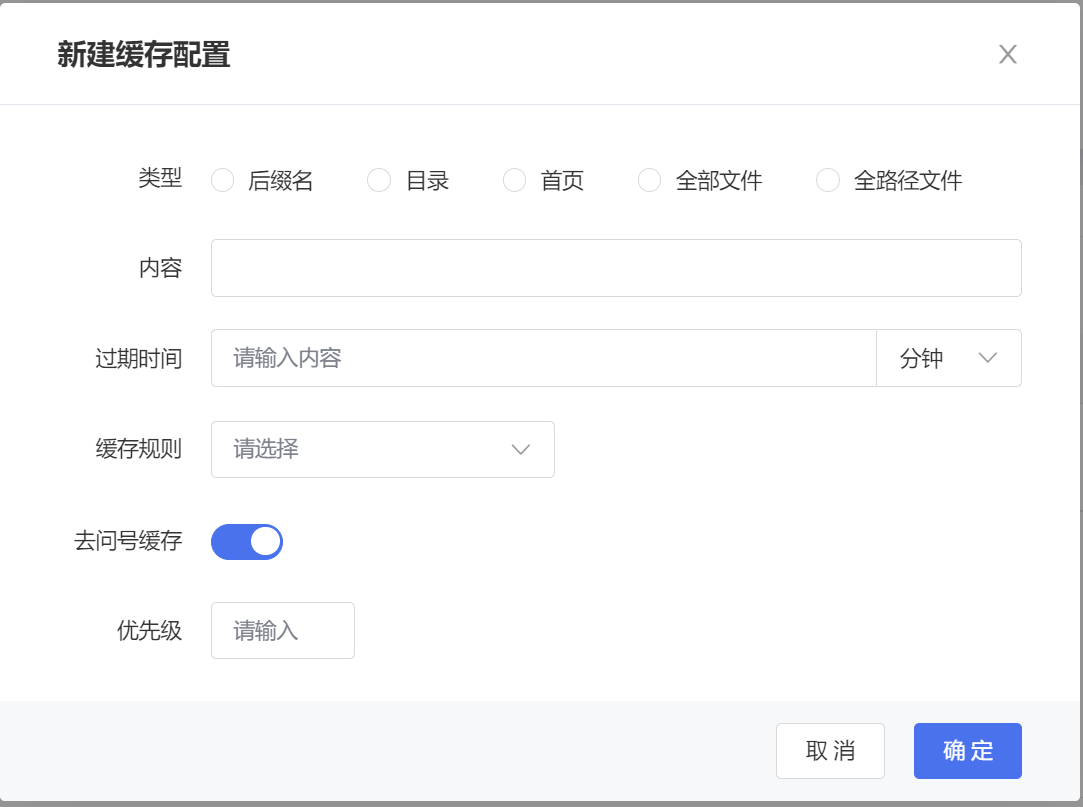Click into the 内容 text field
This screenshot has width=1083, height=807.
615,268
